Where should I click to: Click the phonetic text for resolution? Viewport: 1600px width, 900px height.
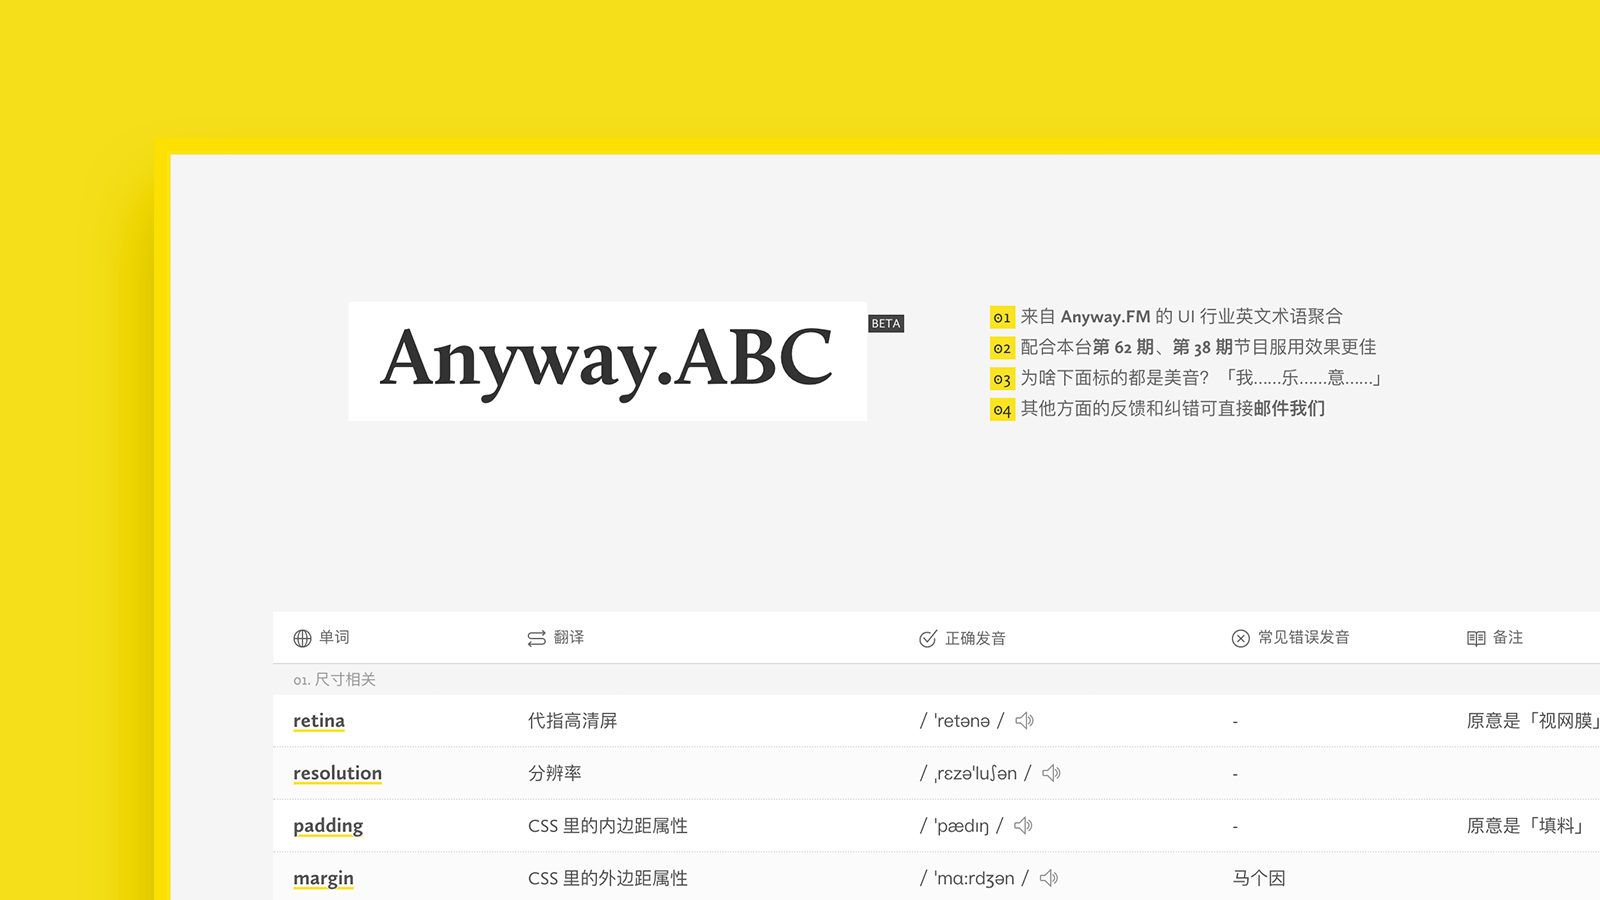pyautogui.click(x=975, y=773)
